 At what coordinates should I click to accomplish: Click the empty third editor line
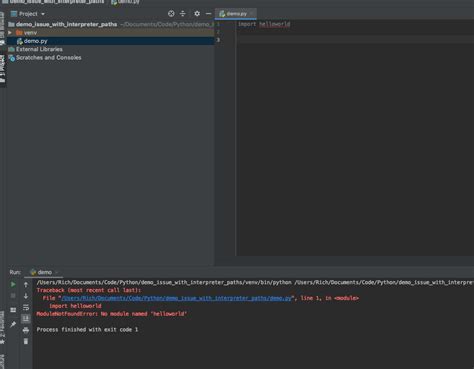(355, 40)
